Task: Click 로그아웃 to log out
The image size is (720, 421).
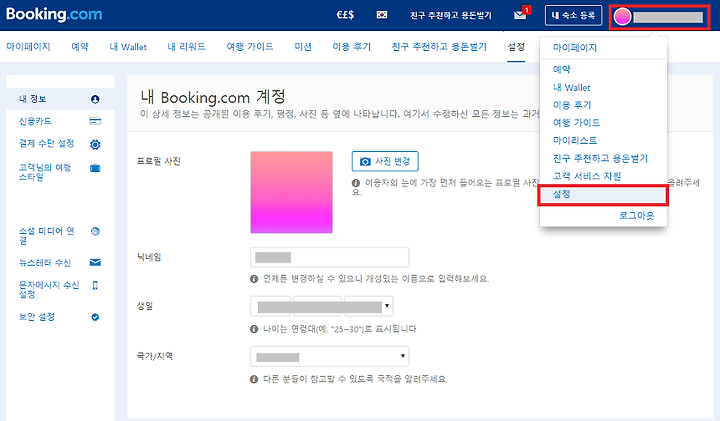Action: tap(636, 215)
